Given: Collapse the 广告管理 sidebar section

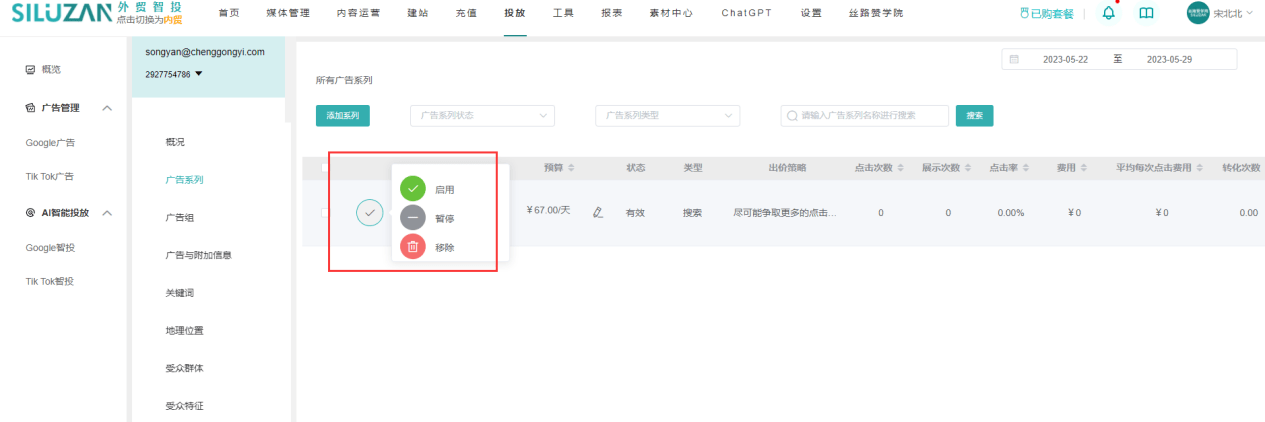Looking at the screenshot, I should pos(108,108).
